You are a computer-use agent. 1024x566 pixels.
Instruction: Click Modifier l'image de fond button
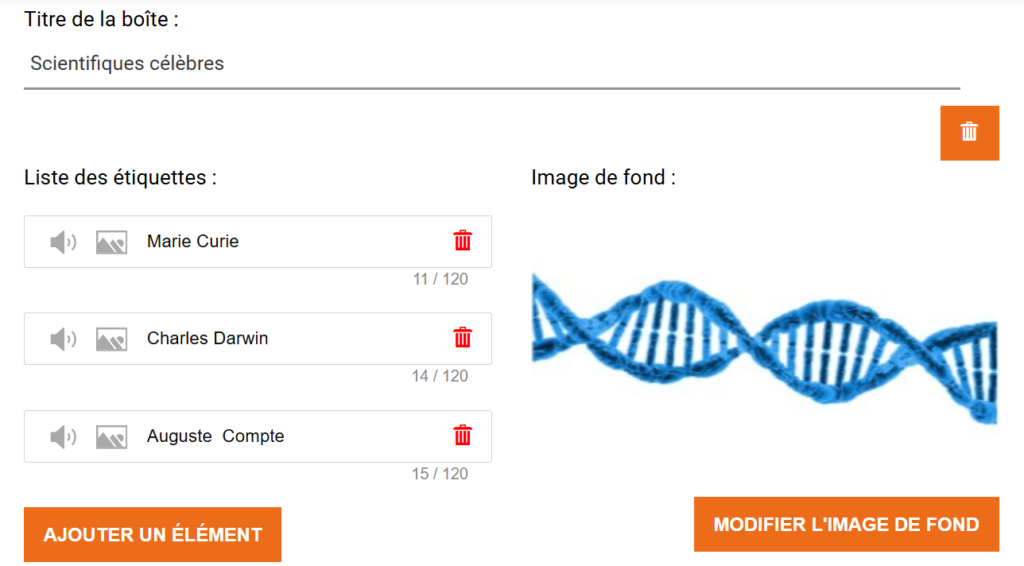(846, 524)
